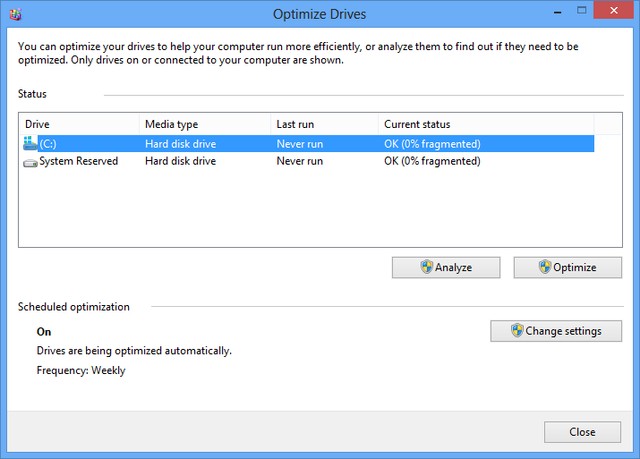Click the shield icon on Analyze button
640x459 pixels.
(426, 267)
